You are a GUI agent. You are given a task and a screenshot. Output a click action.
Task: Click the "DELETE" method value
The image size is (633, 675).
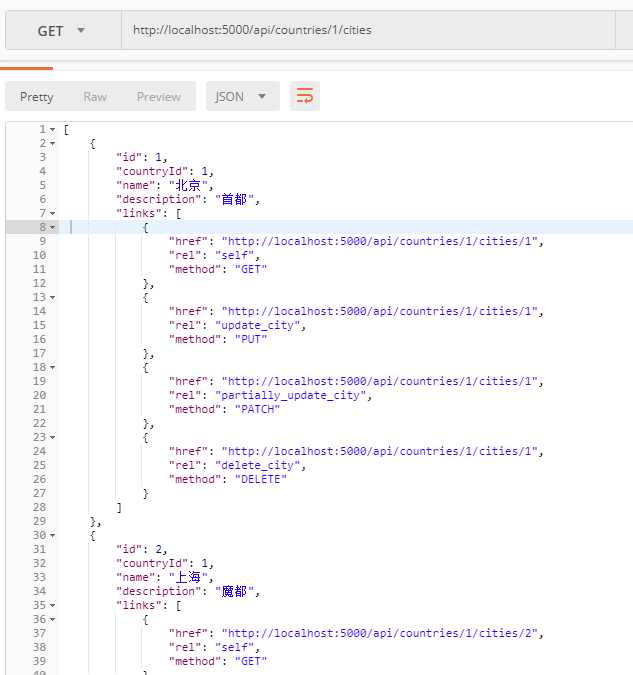(x=261, y=480)
